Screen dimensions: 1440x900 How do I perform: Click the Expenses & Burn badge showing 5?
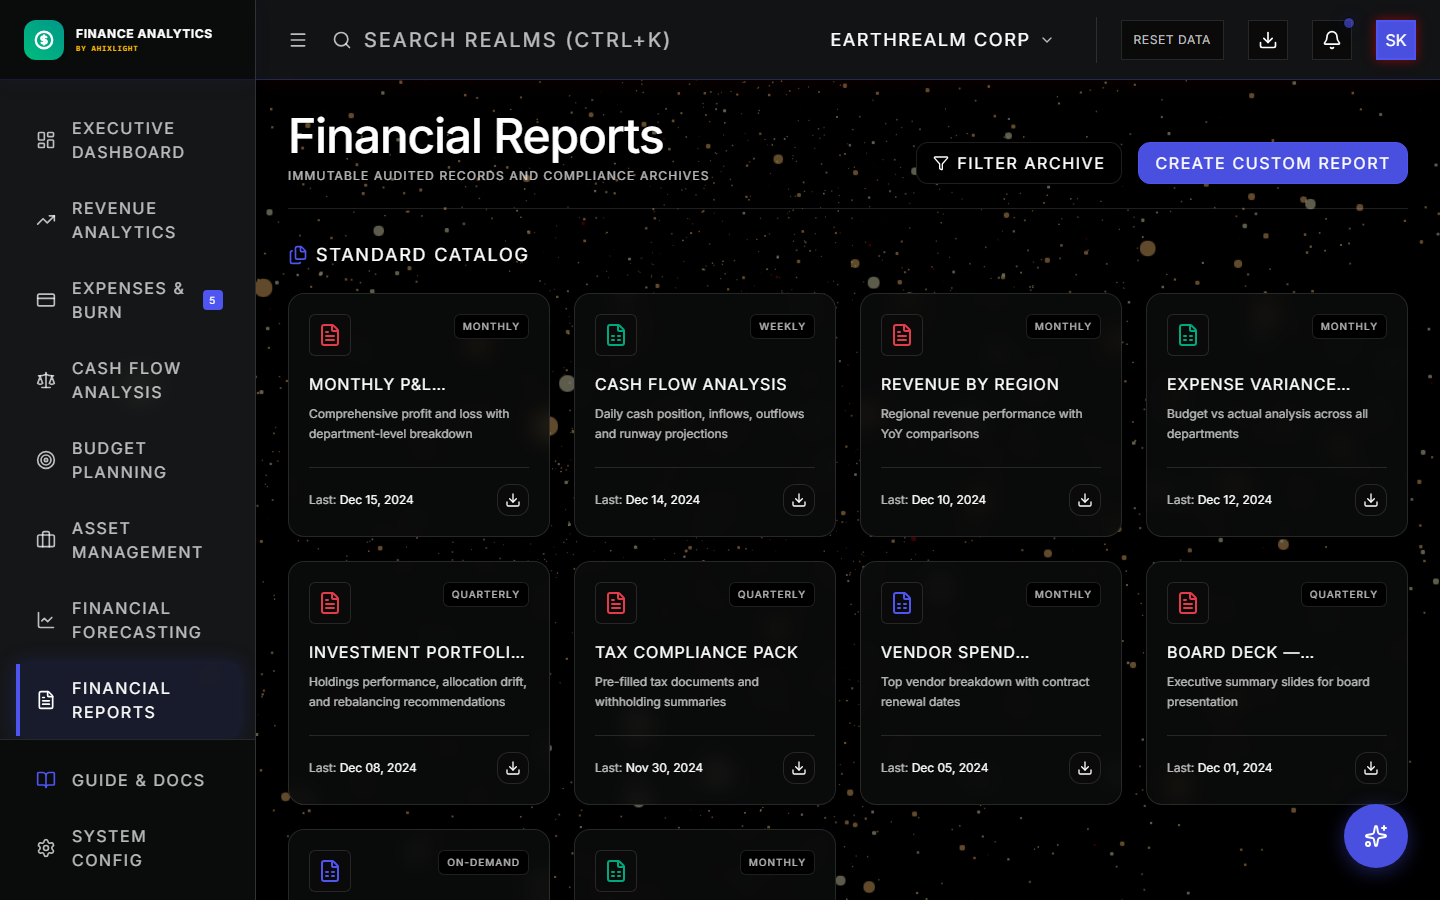(x=213, y=300)
